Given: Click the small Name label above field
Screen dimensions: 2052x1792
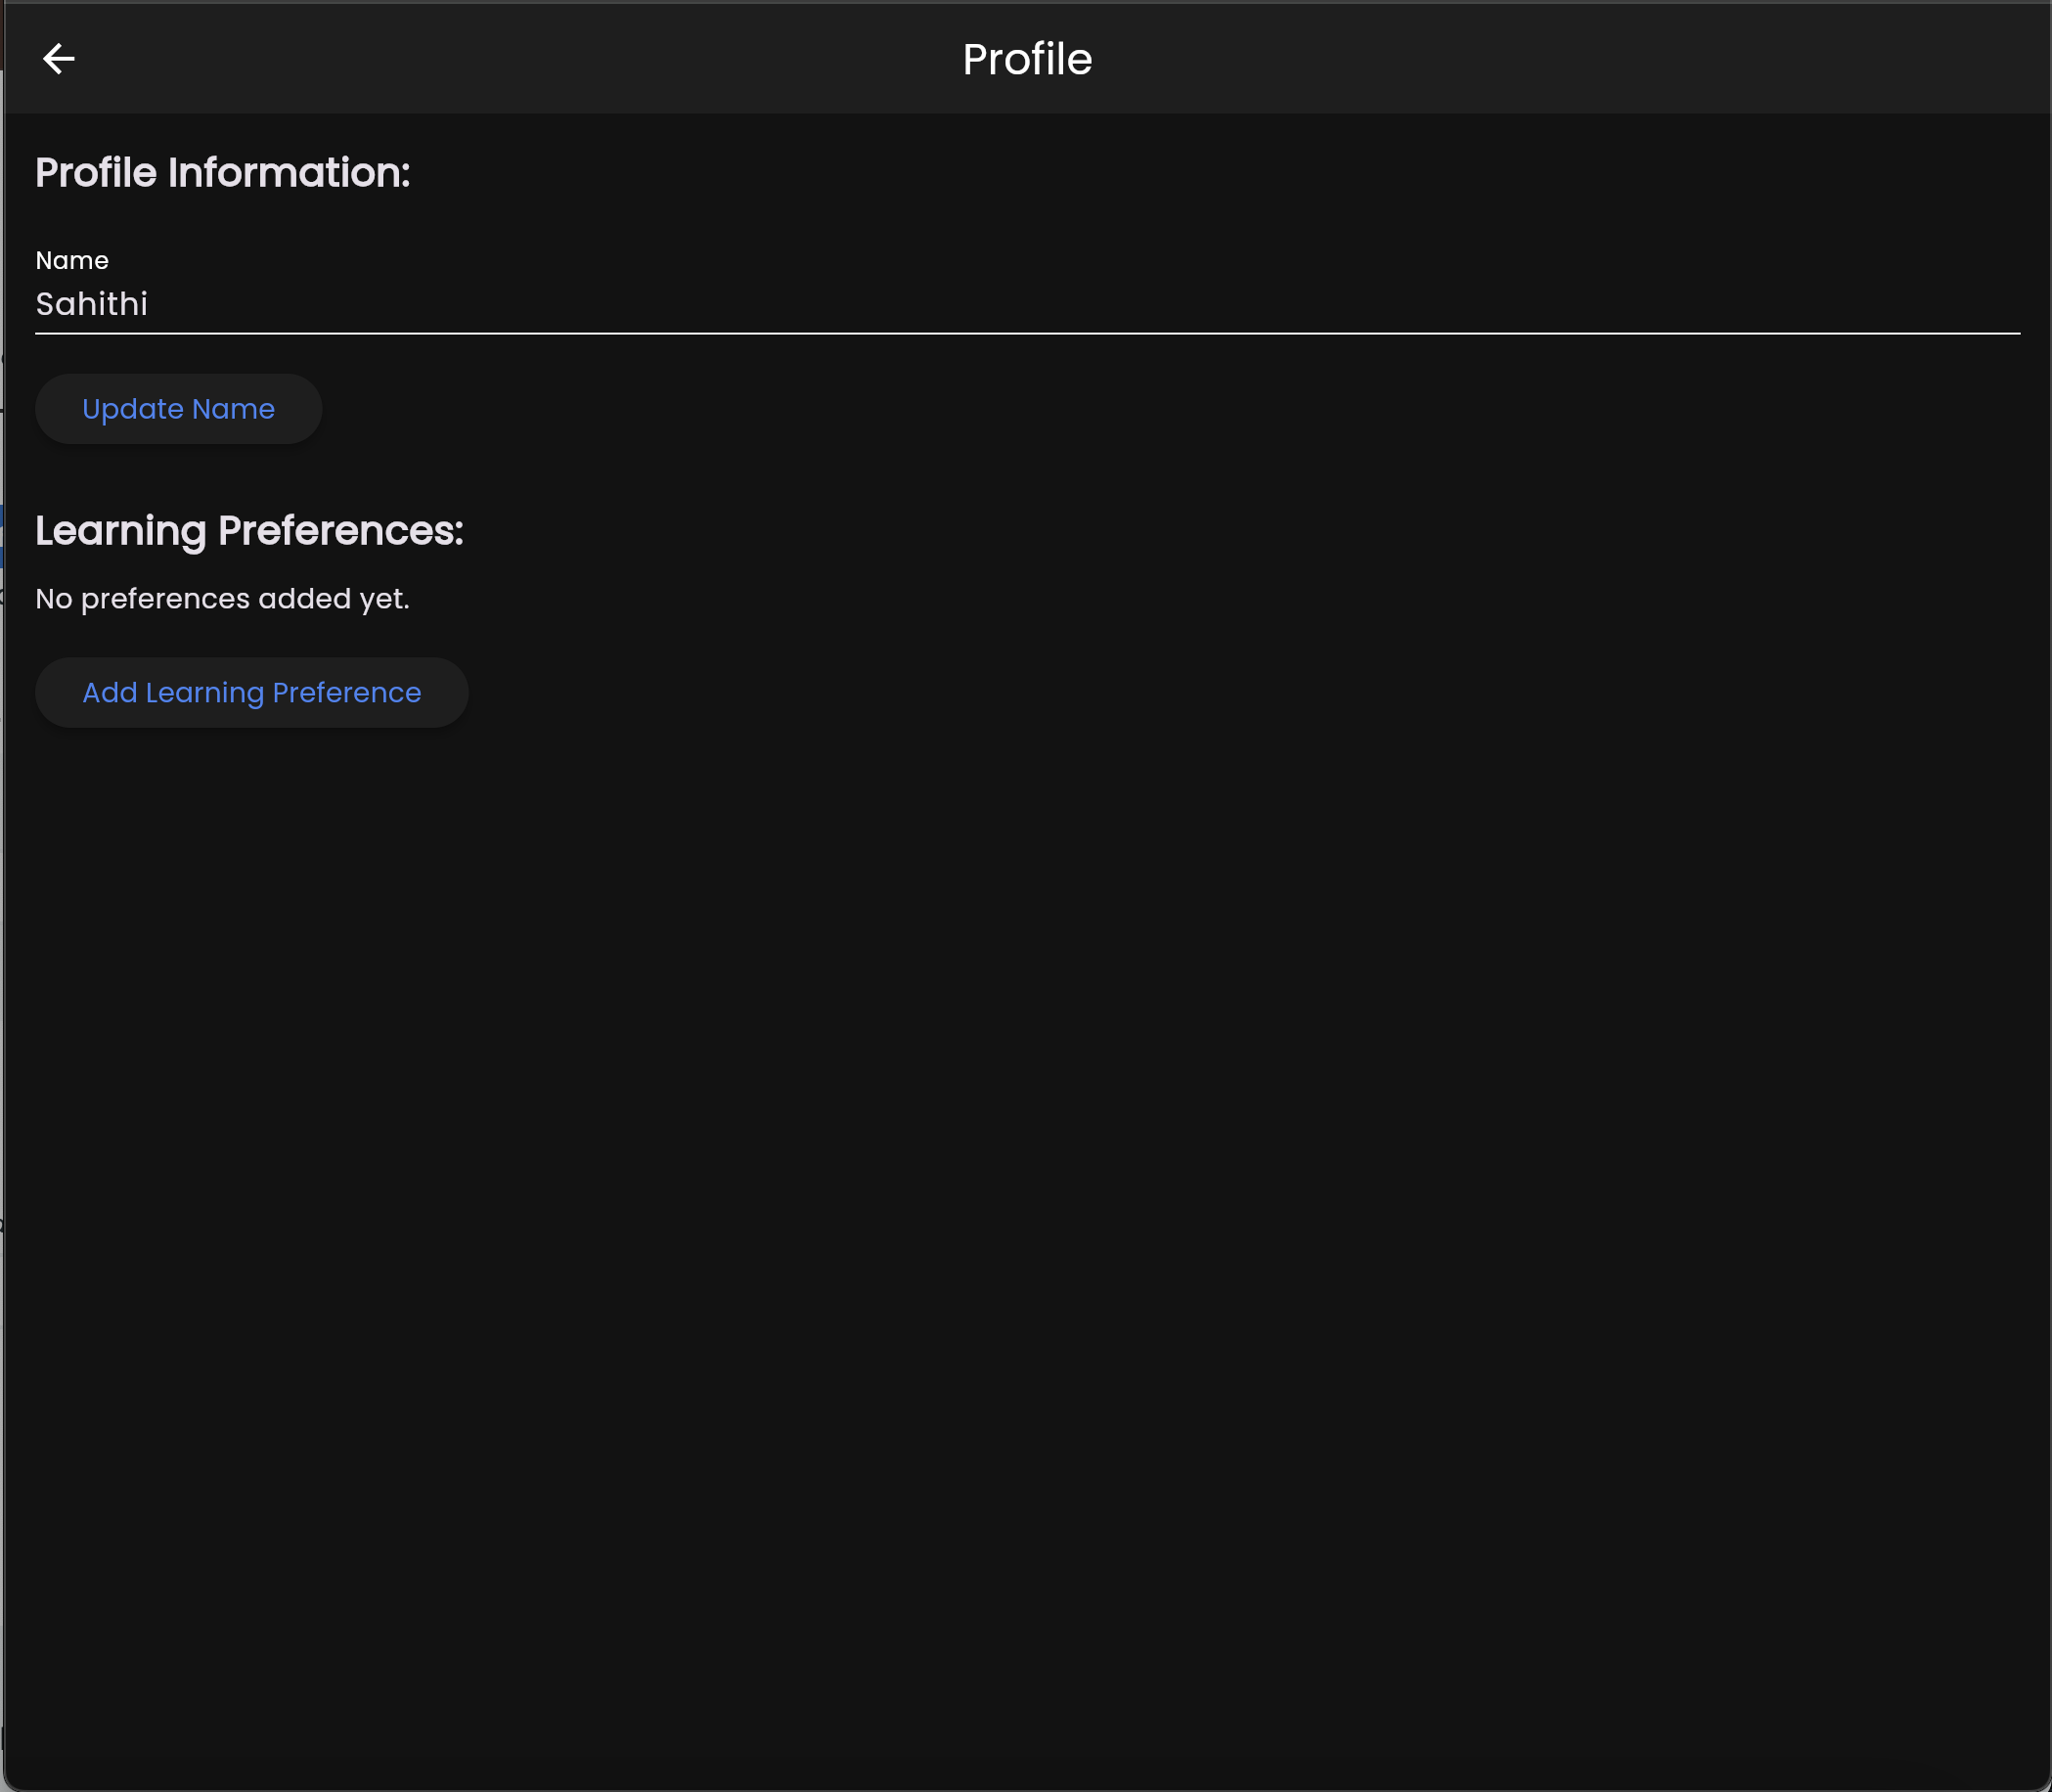Looking at the screenshot, I should pos(72,260).
